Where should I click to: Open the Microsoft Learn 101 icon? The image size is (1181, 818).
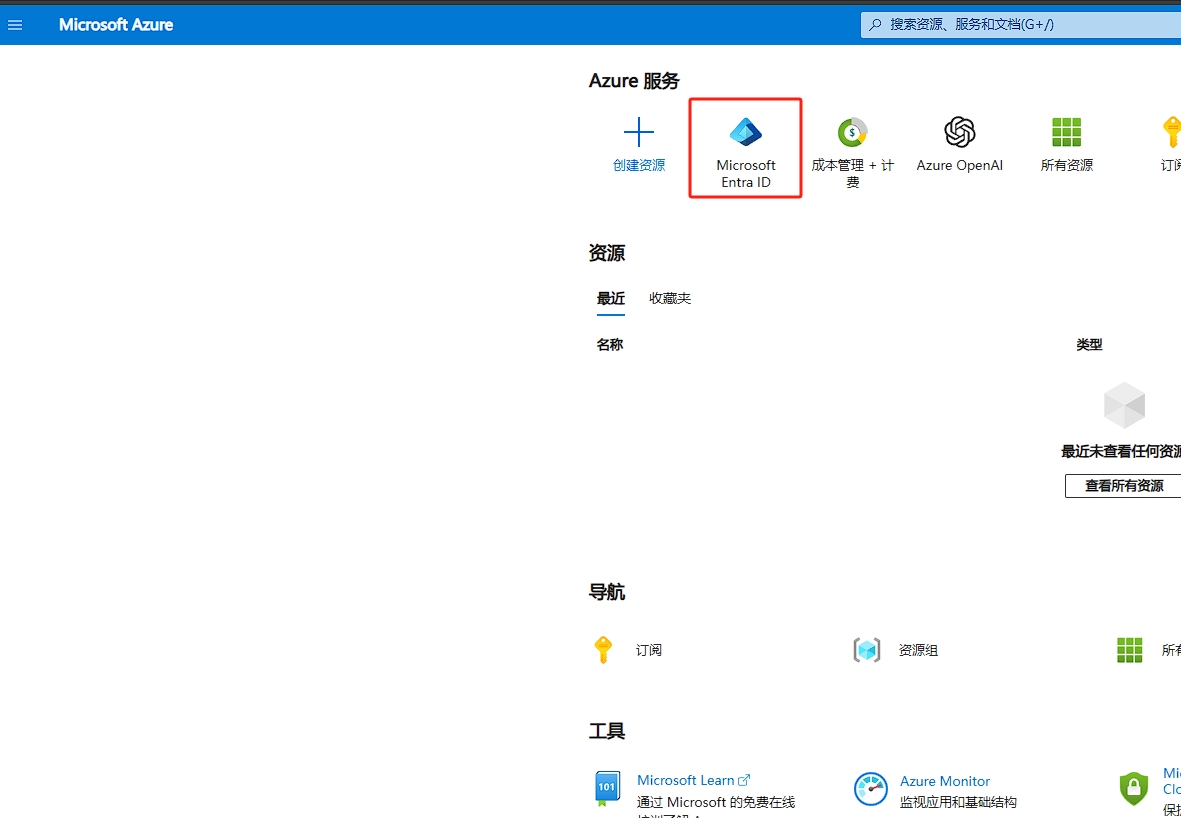pyautogui.click(x=607, y=788)
